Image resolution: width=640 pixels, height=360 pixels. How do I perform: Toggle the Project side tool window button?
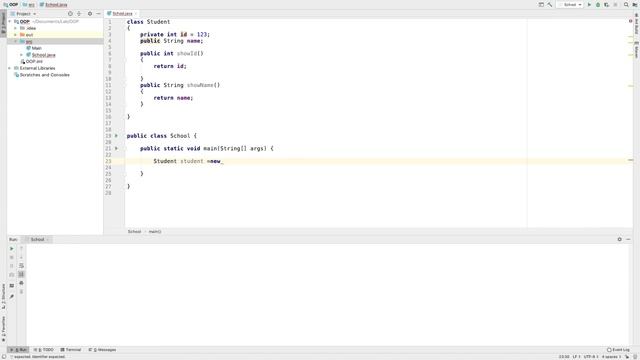(x=3, y=23)
